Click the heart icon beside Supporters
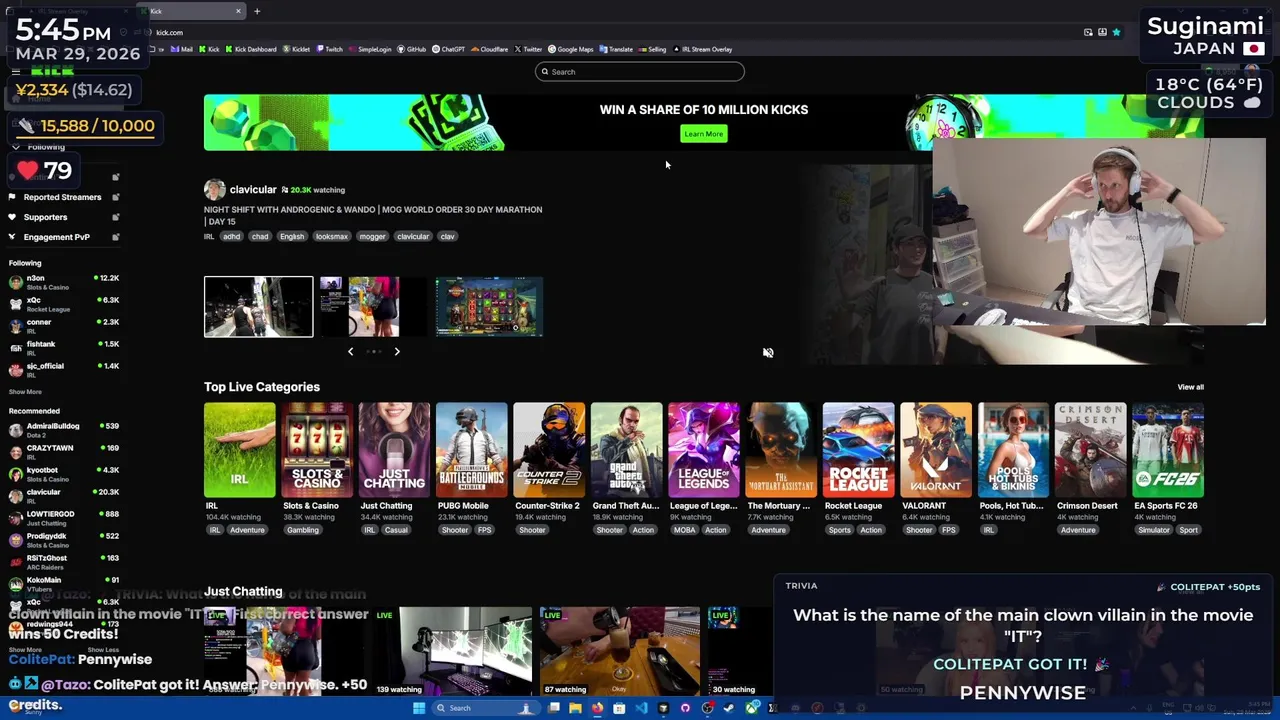1280x720 pixels. (x=12, y=217)
